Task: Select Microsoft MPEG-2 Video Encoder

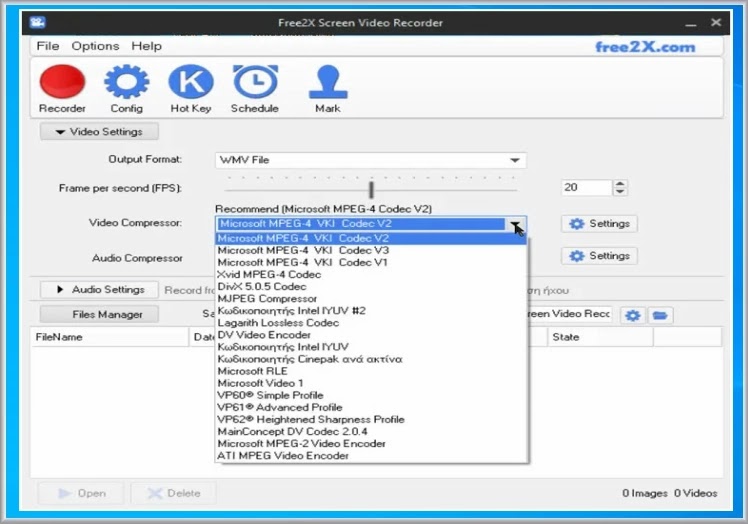Action: tap(371, 444)
